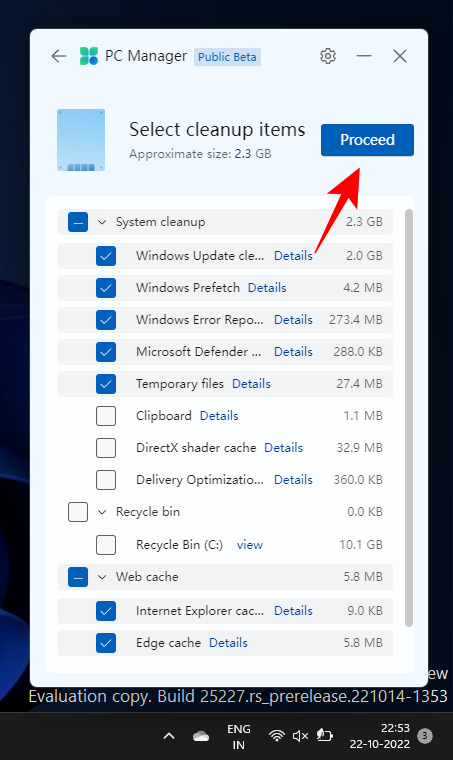Uncheck the Internet Explorer cache checkbox
This screenshot has width=453, height=760.
pyautogui.click(x=106, y=611)
